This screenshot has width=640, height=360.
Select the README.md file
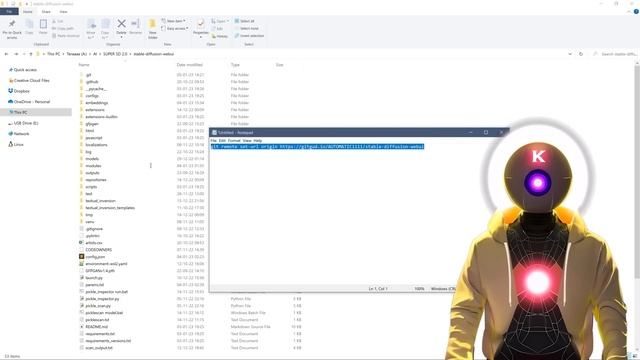(x=96, y=327)
